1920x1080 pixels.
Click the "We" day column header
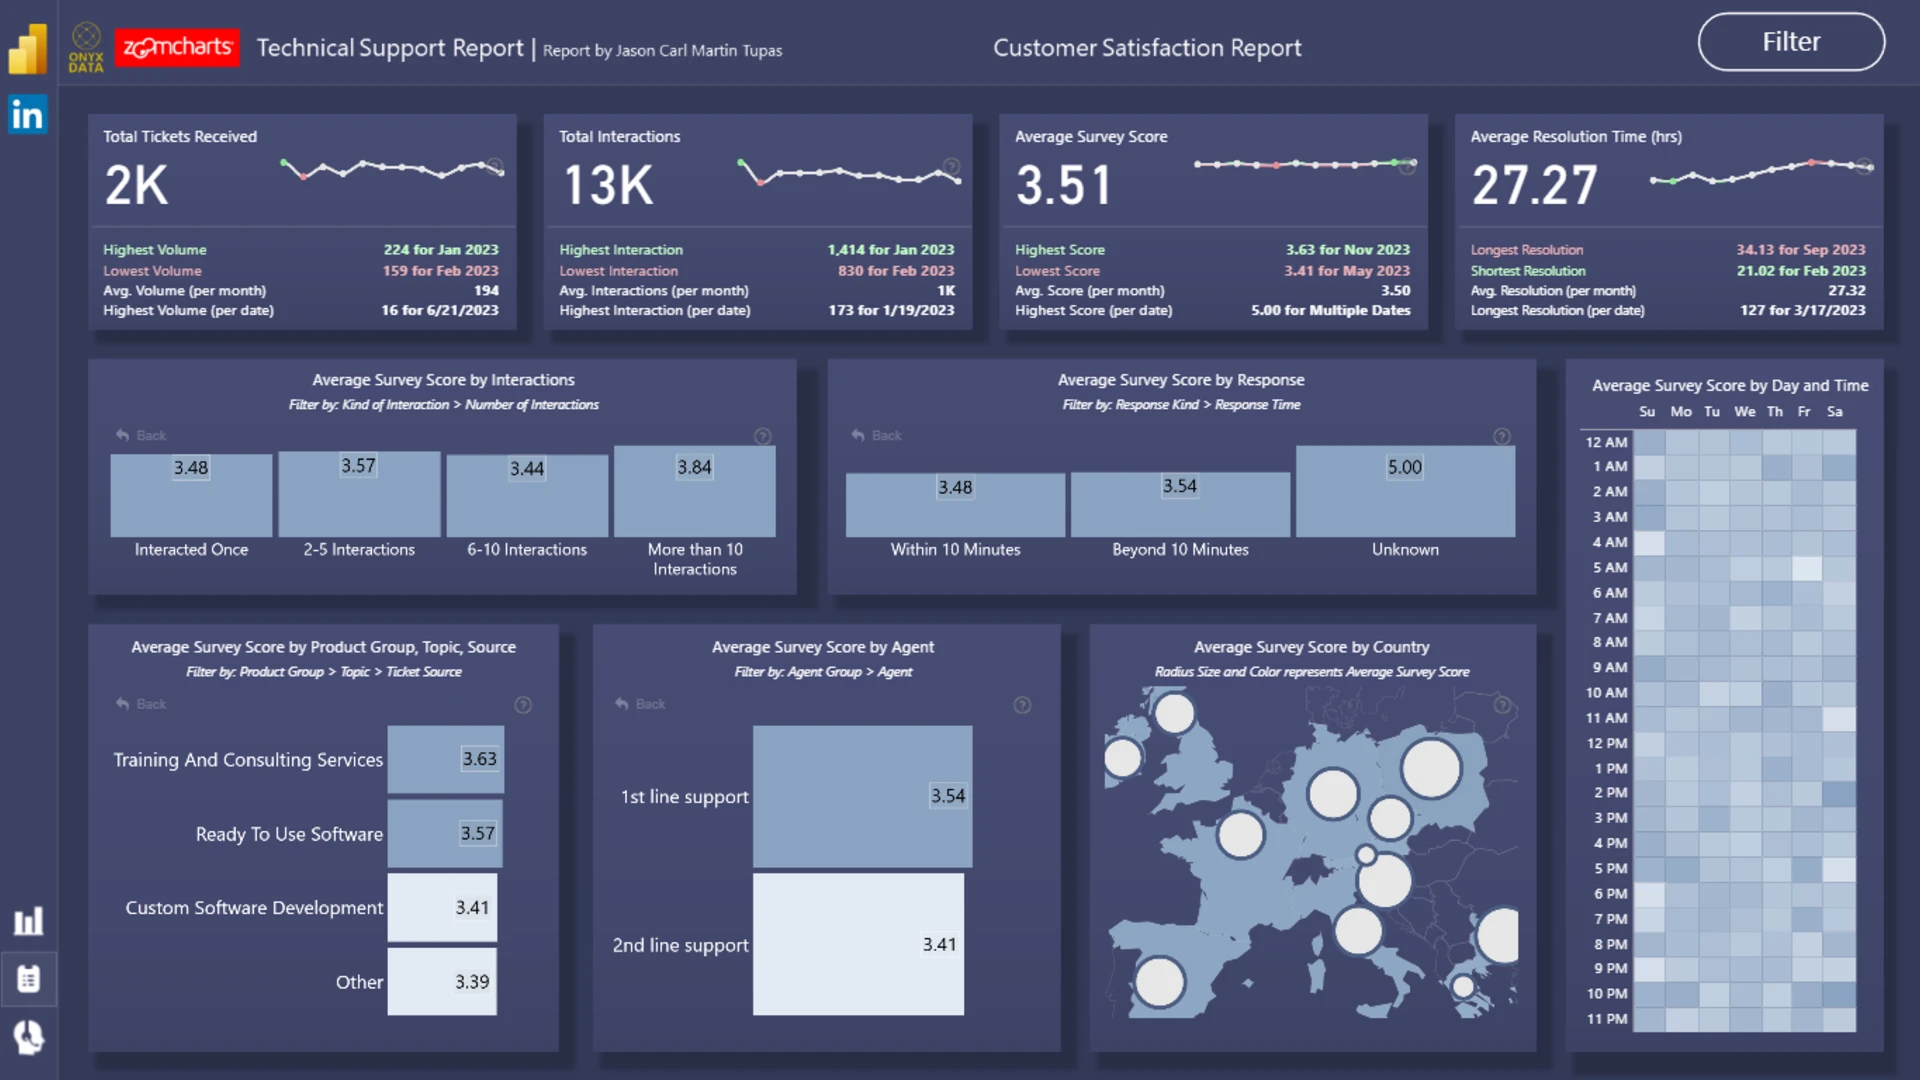[1744, 412]
